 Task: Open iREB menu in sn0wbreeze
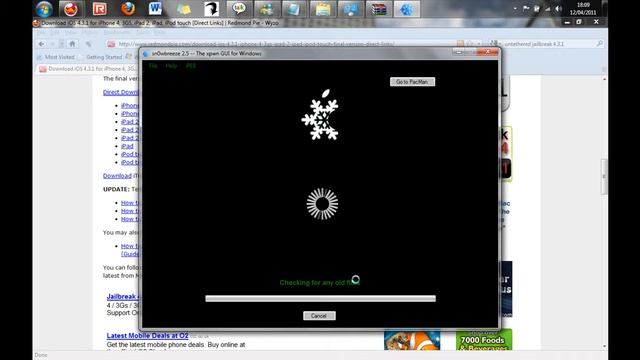(191, 66)
